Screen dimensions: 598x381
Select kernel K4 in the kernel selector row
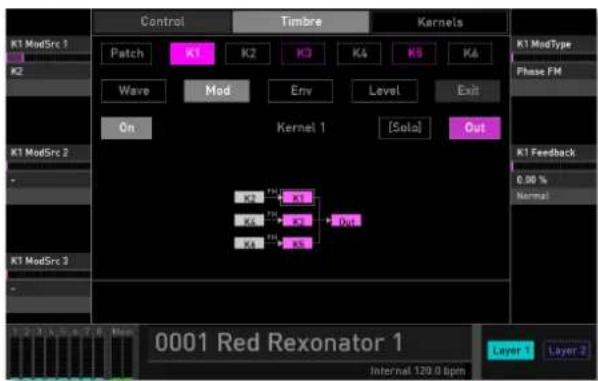(359, 53)
